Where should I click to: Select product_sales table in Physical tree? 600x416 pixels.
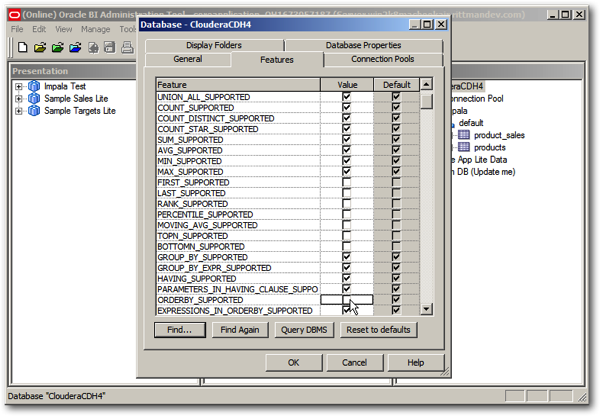499,135
